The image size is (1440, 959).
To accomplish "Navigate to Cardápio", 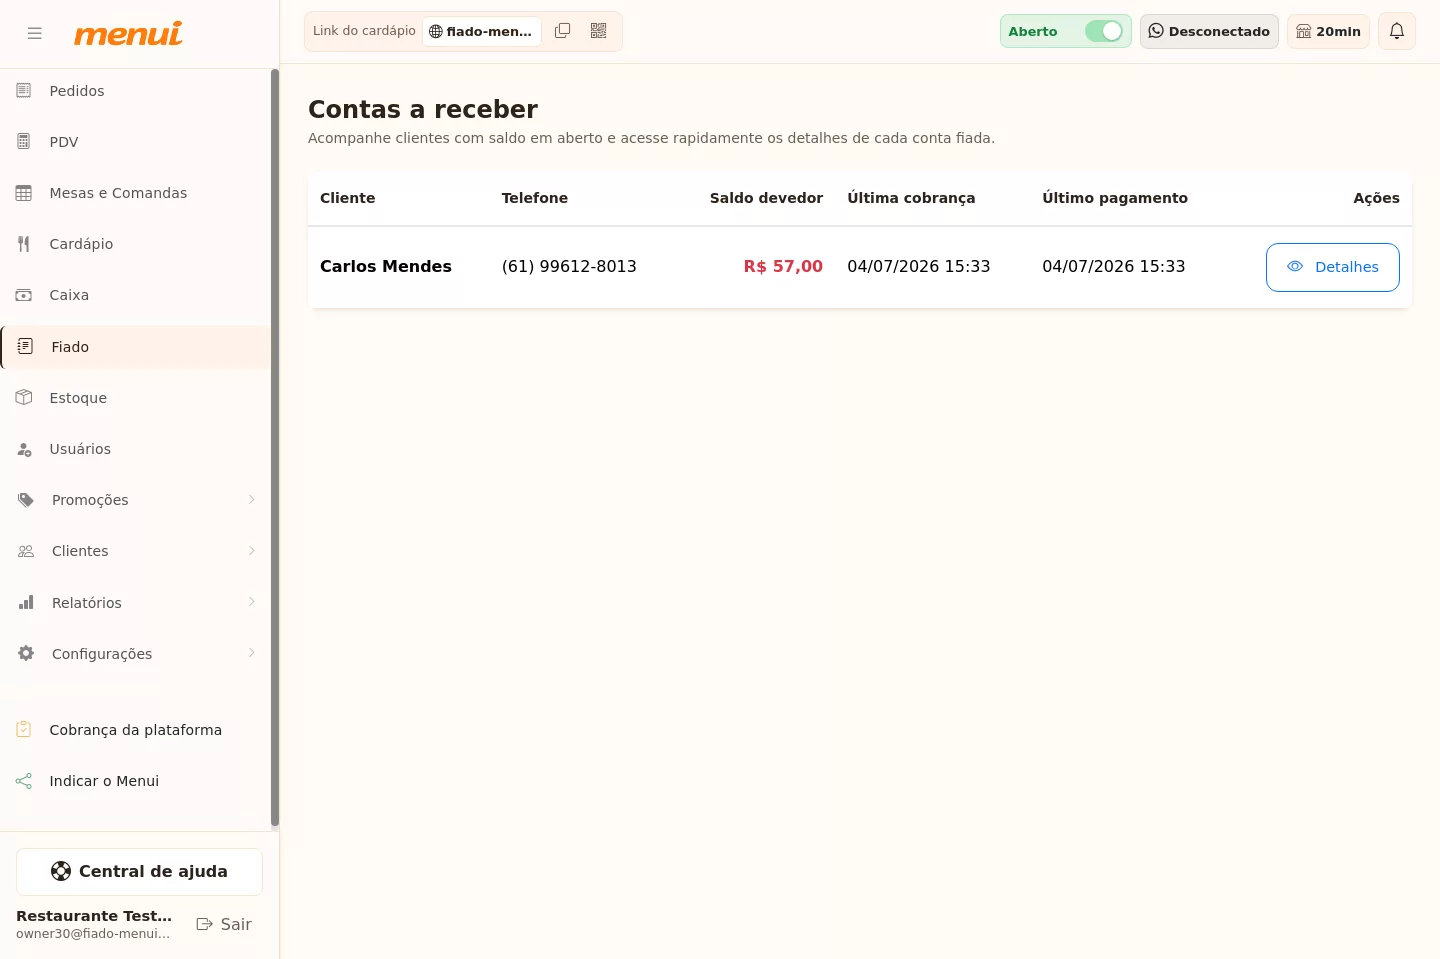I will click(136, 244).
